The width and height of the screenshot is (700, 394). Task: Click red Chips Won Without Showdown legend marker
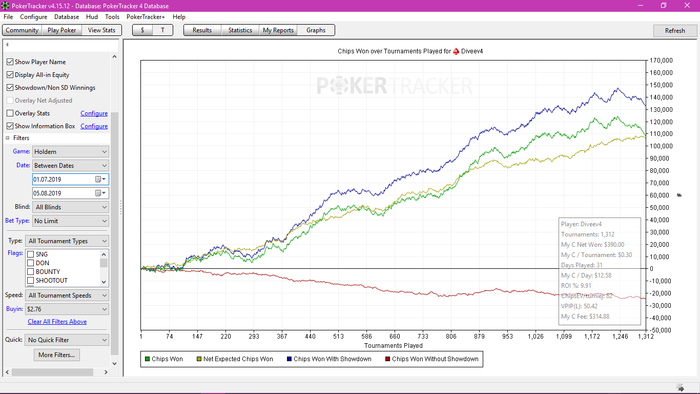pyautogui.click(x=388, y=359)
